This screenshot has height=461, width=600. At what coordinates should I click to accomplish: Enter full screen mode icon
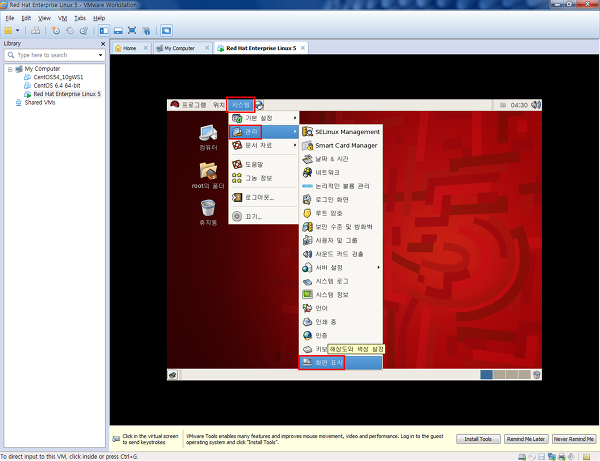pos(132,30)
